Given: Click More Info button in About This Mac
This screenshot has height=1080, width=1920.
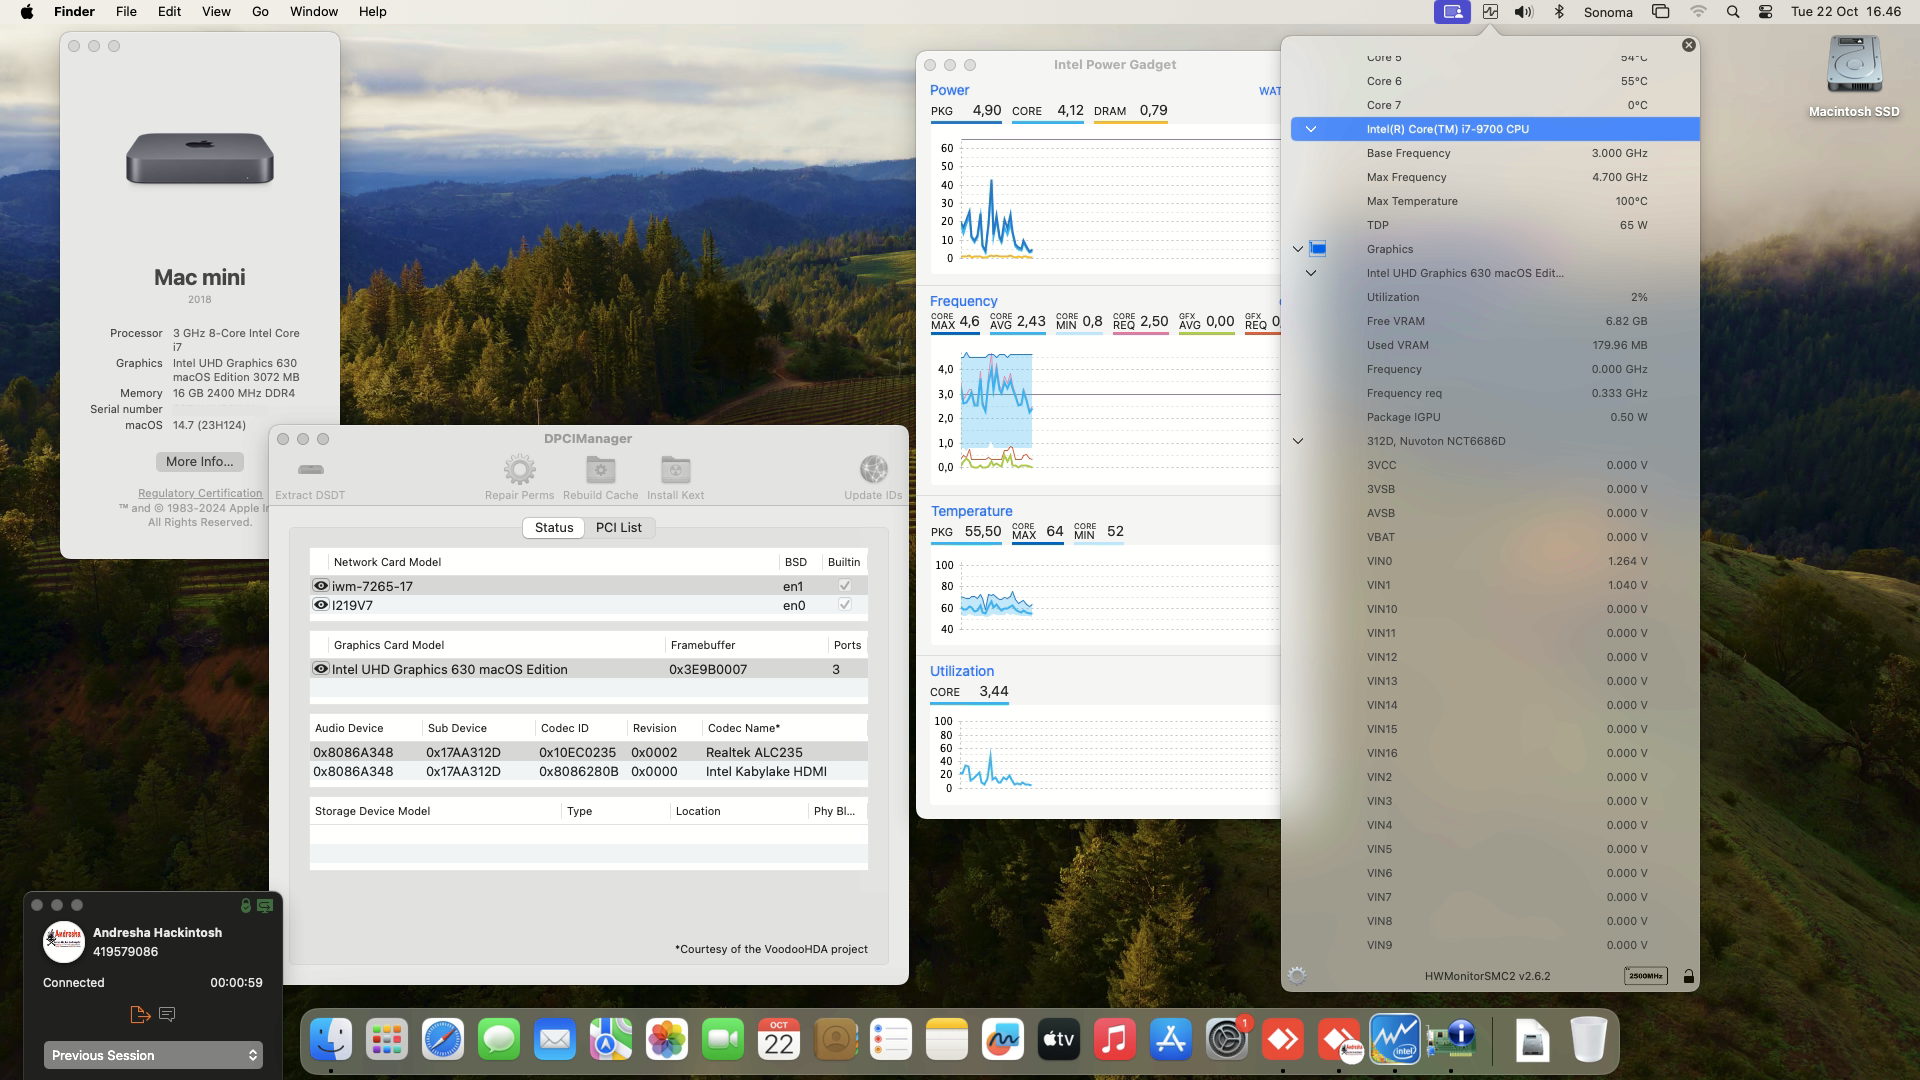Looking at the screenshot, I should (199, 461).
